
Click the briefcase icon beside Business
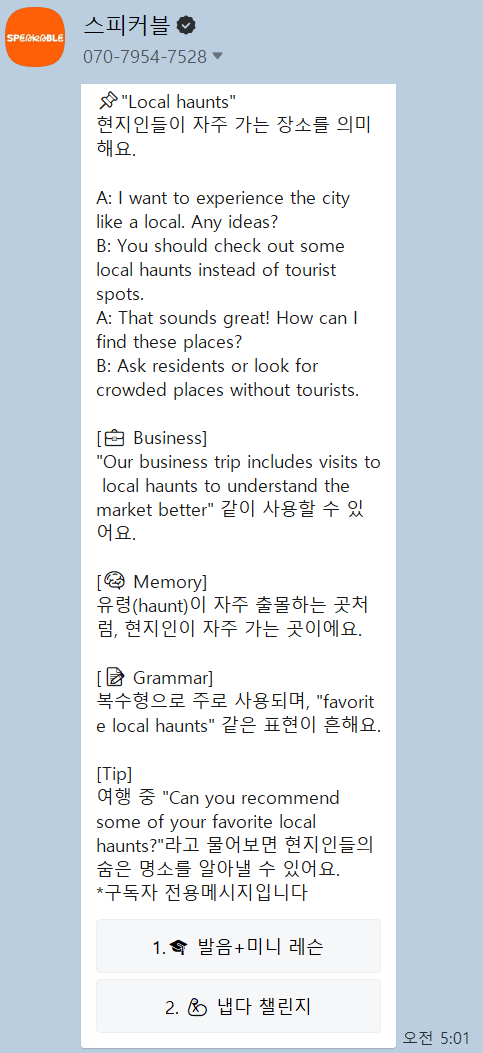114,439
